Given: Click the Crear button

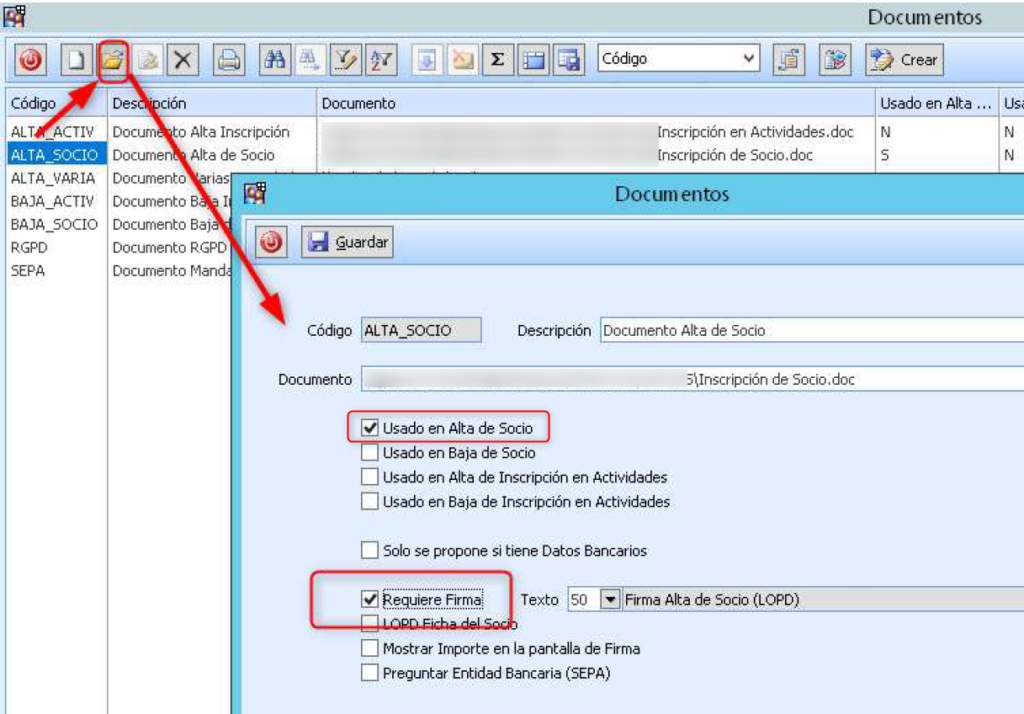Looking at the screenshot, I should [x=904, y=60].
